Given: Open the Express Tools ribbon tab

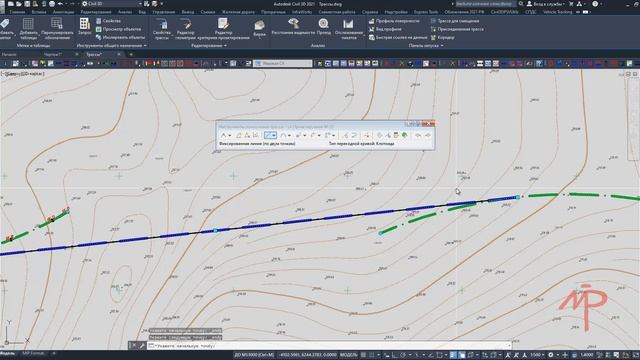Looking at the screenshot, I should click(x=426, y=12).
